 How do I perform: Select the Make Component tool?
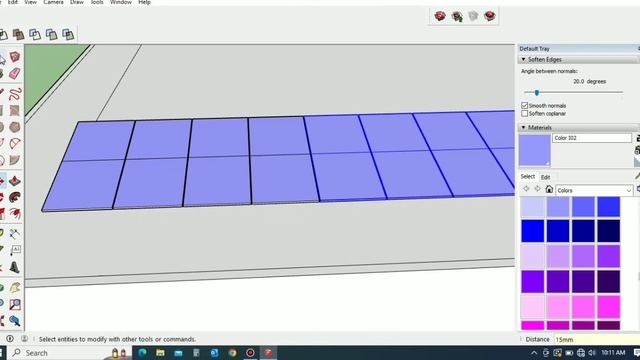pyautogui.click(x=15, y=56)
